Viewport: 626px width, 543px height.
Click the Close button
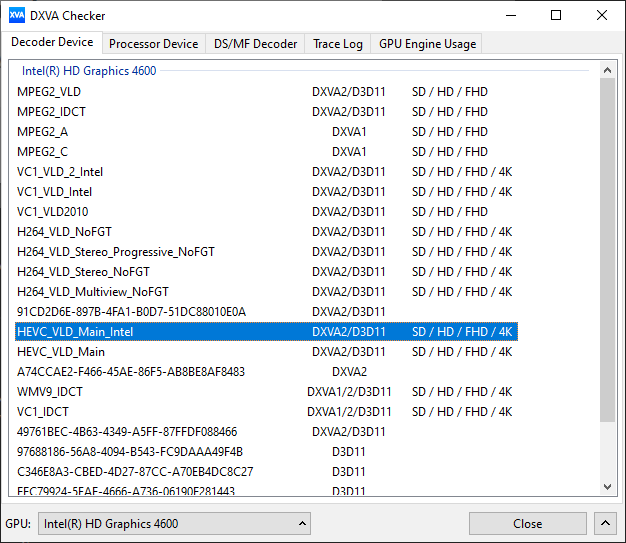tap(527, 523)
